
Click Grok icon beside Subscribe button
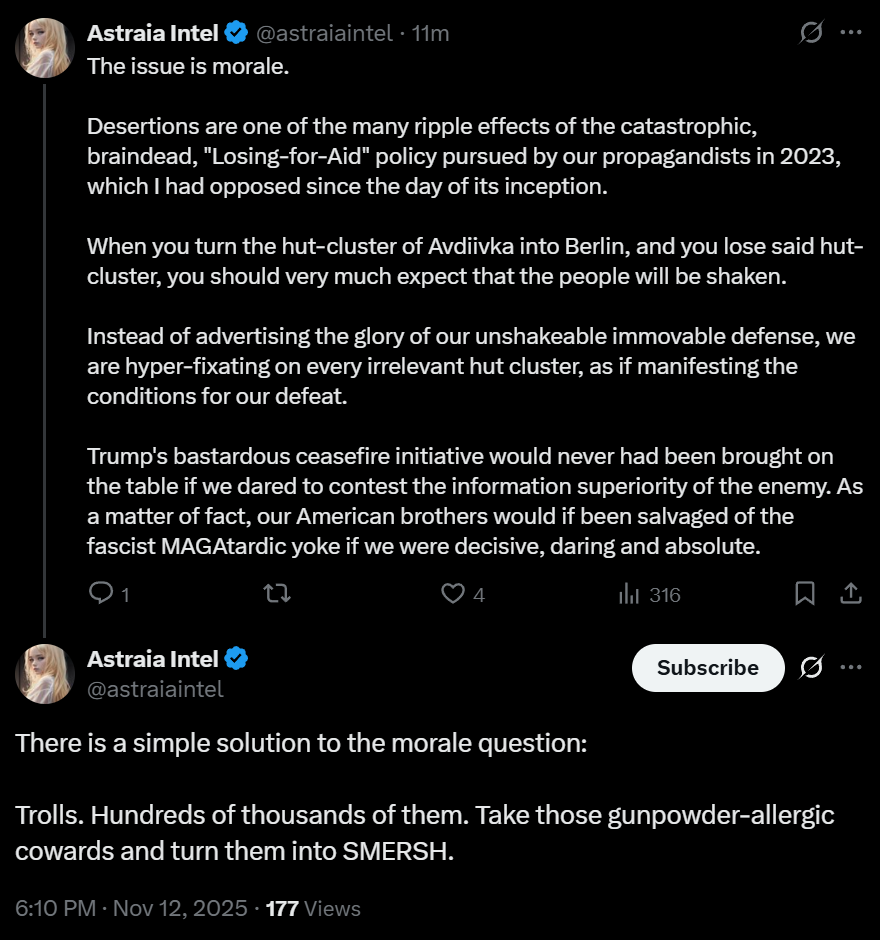[x=811, y=668]
